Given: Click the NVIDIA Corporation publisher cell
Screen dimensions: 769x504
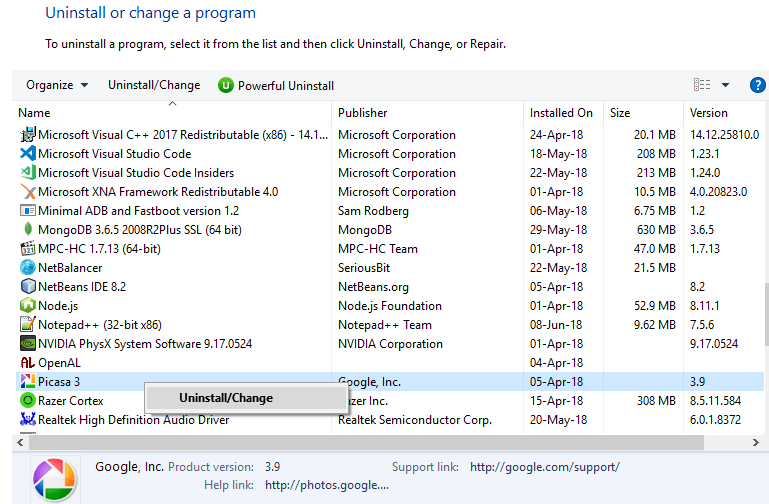Looking at the screenshot, I should [x=390, y=344].
